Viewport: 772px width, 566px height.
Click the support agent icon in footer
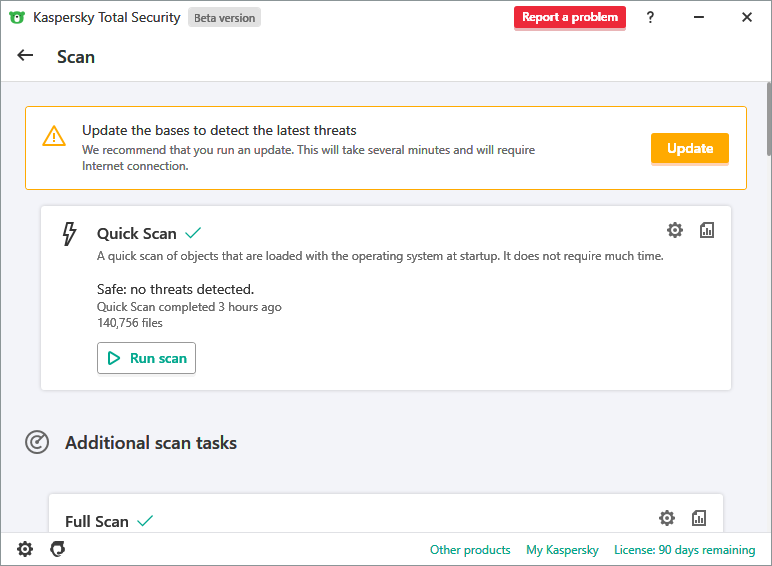(58, 549)
